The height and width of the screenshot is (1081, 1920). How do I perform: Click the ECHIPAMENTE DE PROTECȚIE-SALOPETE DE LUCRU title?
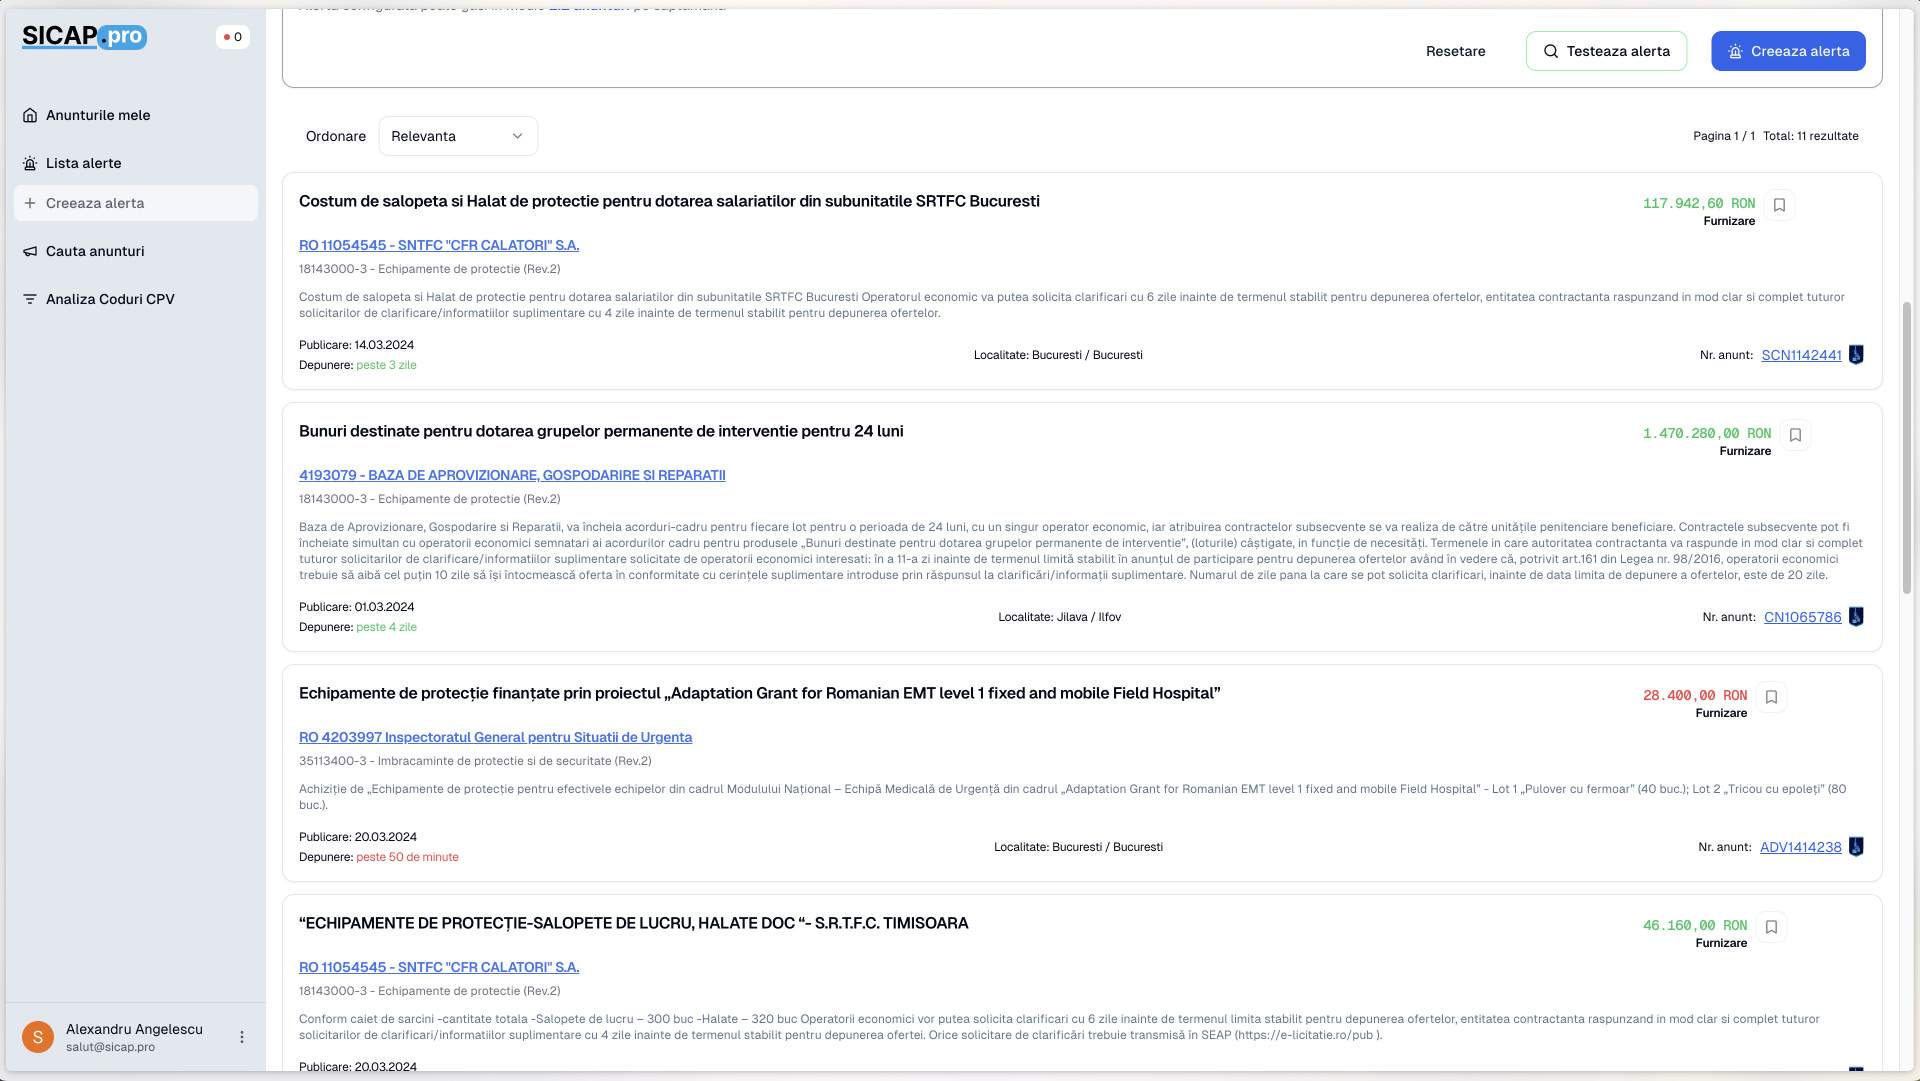click(633, 923)
